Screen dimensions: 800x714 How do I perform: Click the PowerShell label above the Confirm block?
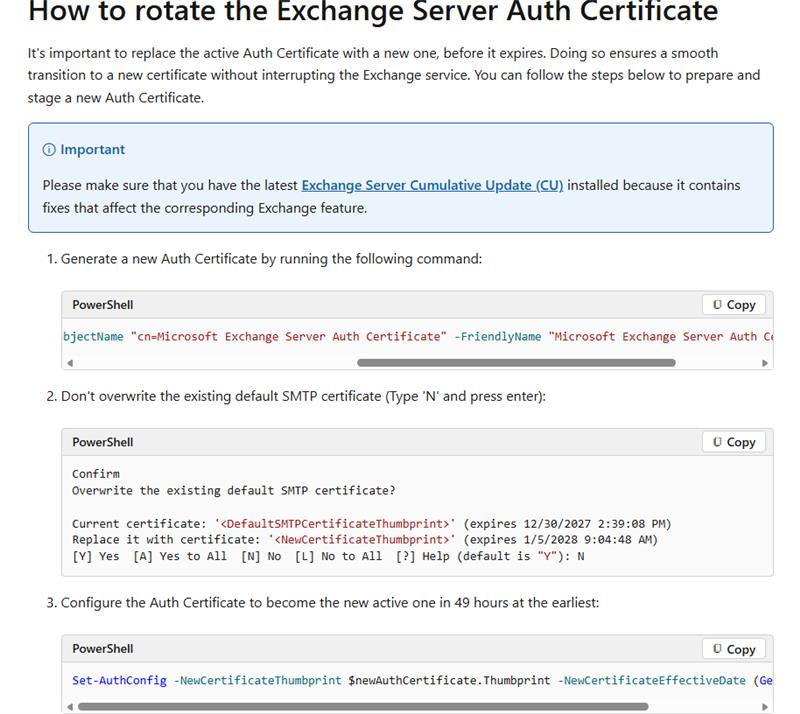(103, 442)
